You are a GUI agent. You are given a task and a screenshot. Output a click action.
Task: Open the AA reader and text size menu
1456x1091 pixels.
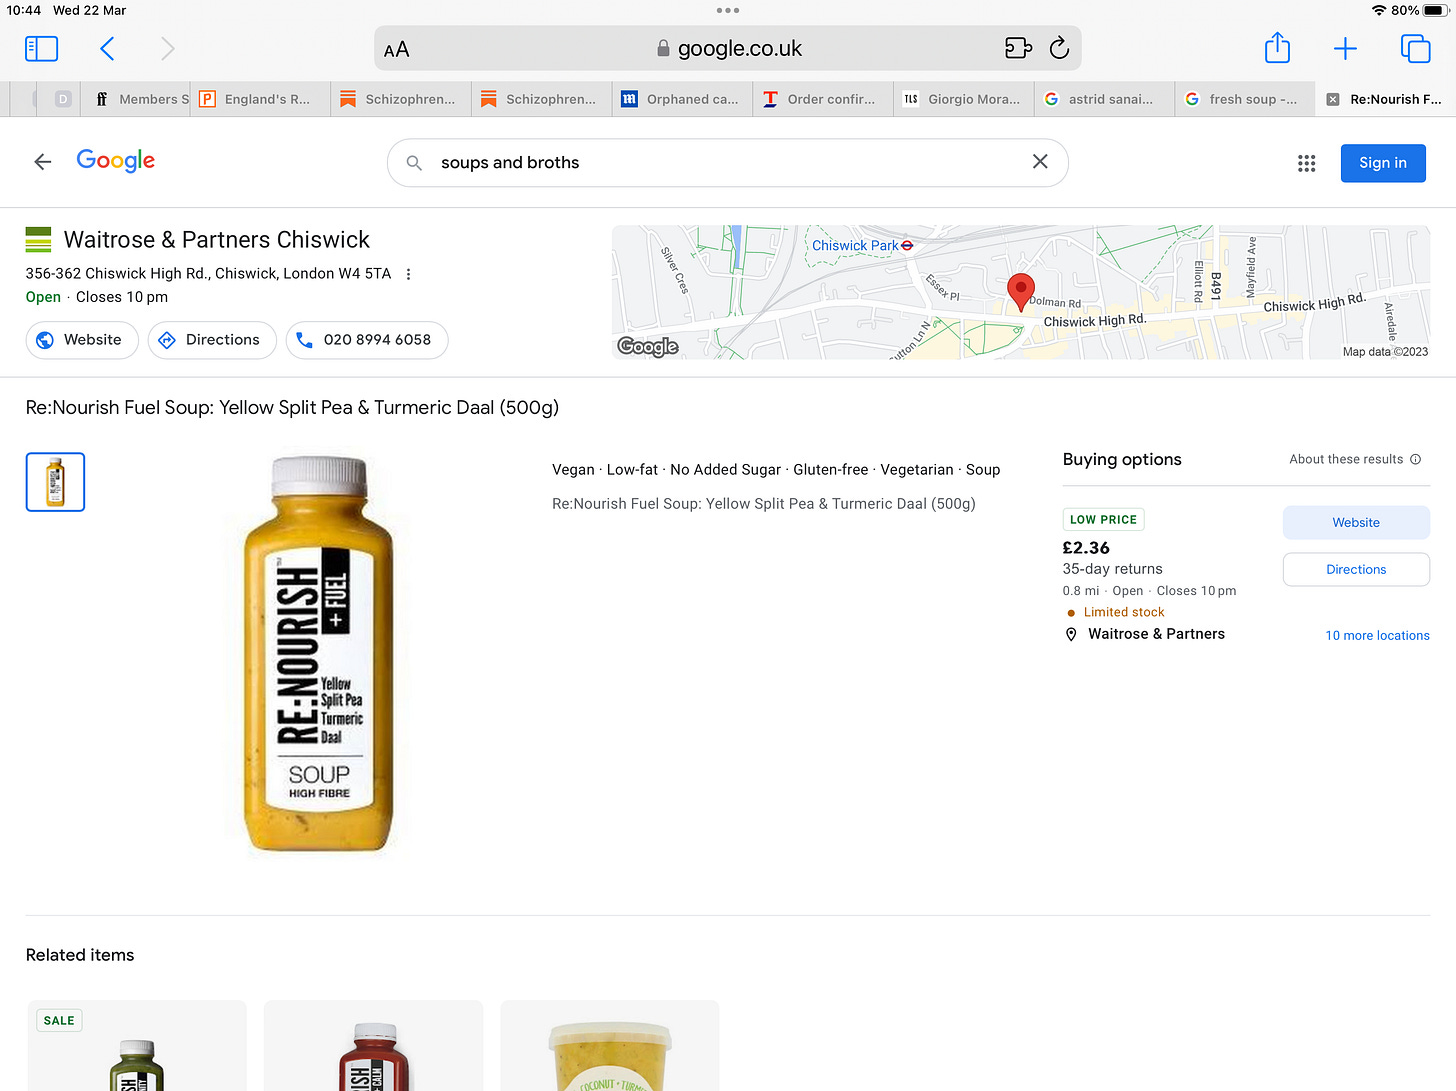pyautogui.click(x=397, y=49)
